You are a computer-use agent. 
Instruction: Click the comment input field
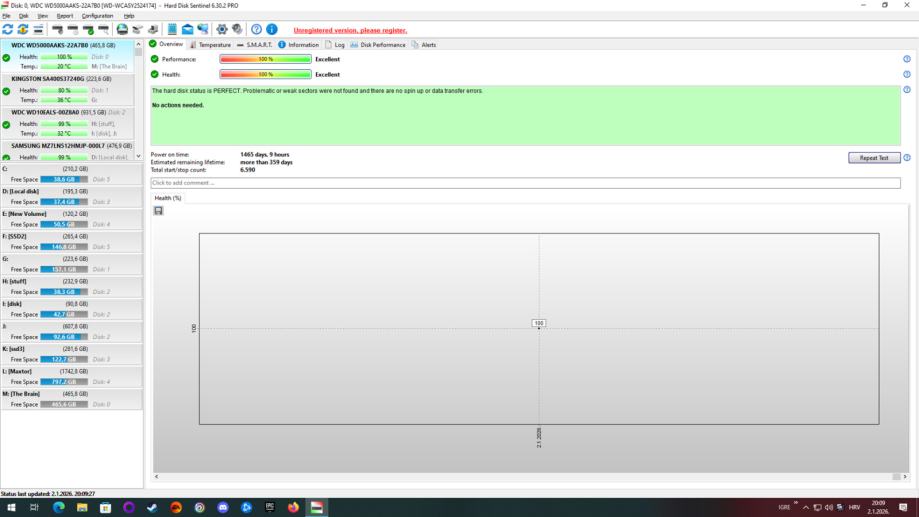pyautogui.click(x=525, y=183)
